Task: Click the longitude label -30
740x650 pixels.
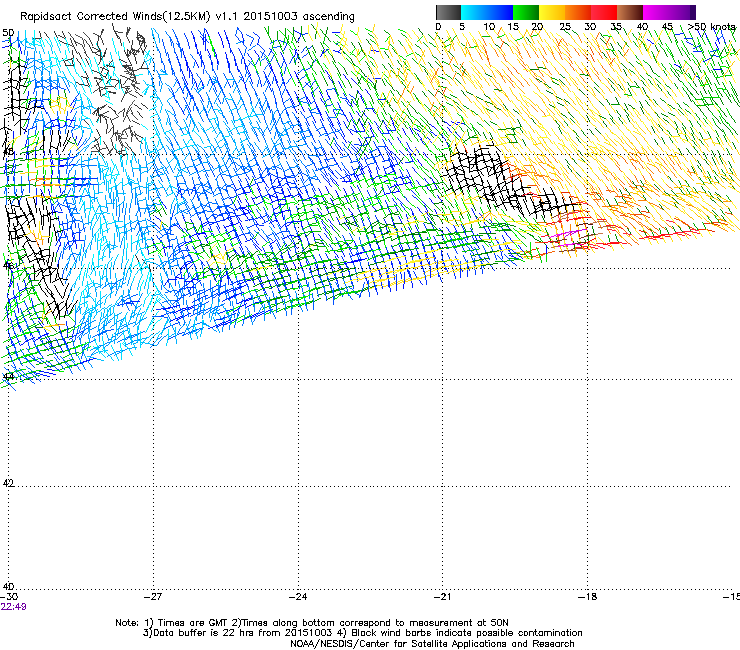Action: point(9,597)
